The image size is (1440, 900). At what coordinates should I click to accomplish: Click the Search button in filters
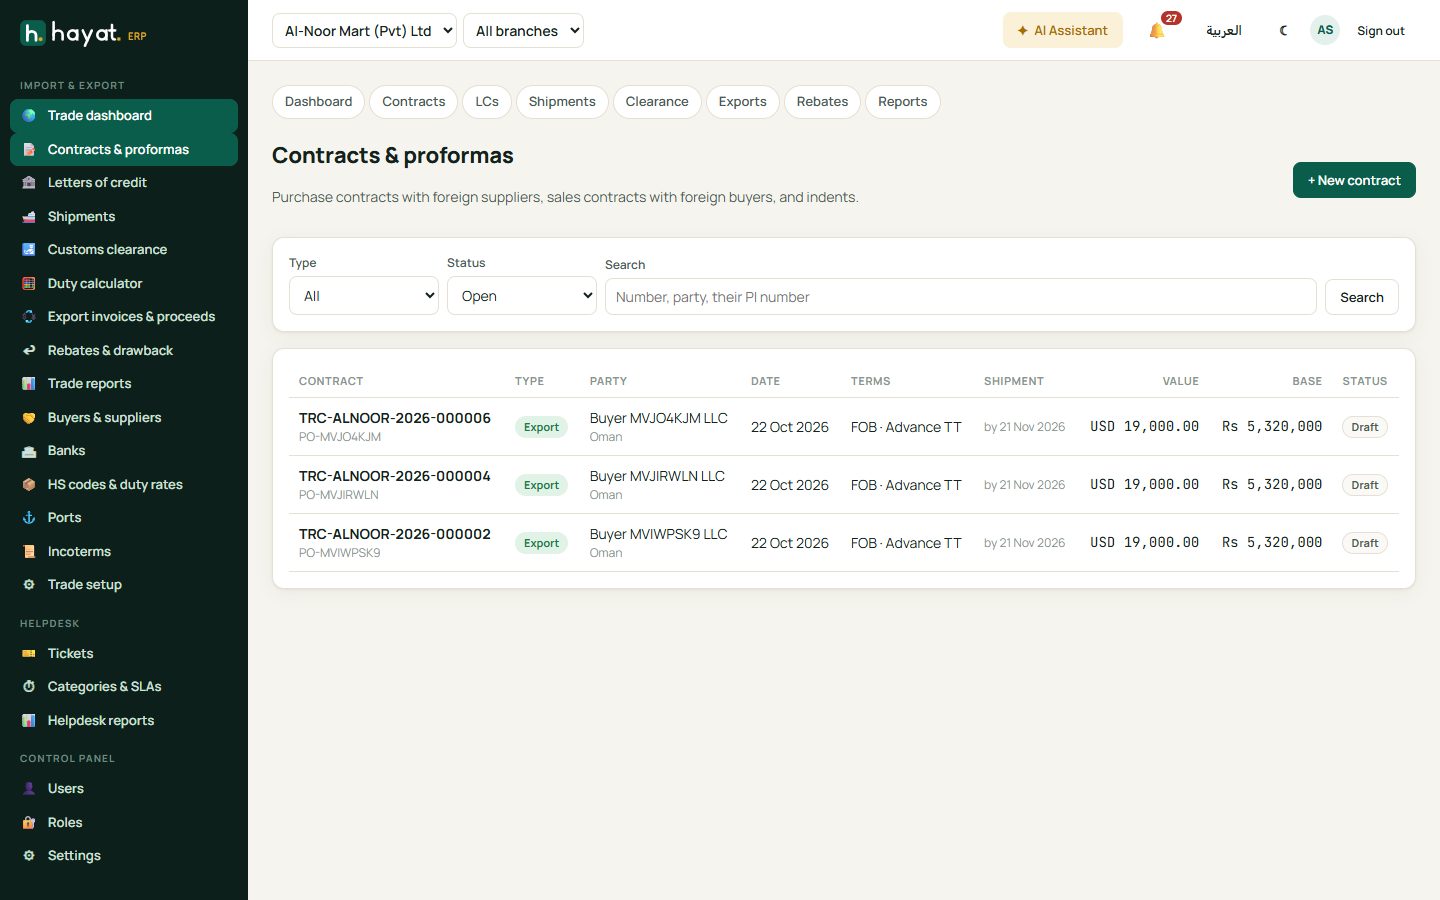click(x=1362, y=297)
